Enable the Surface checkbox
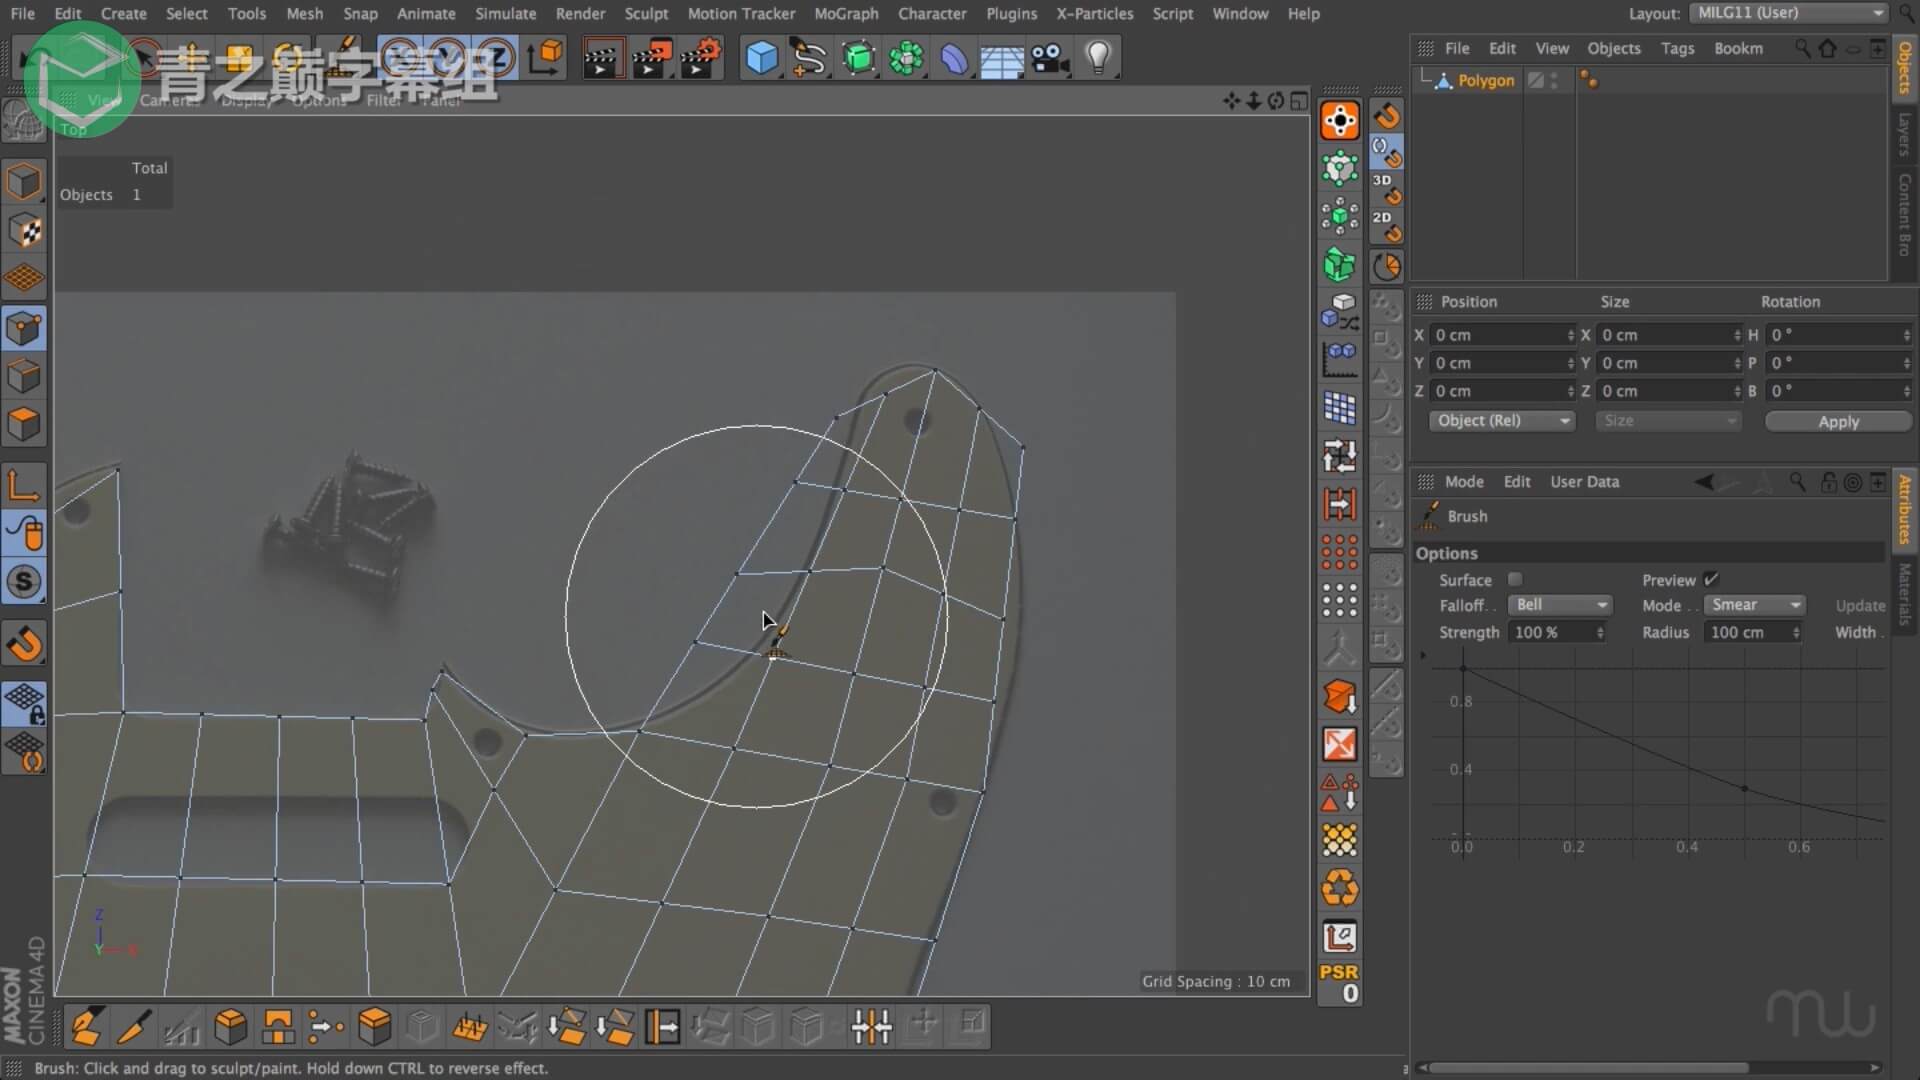The height and width of the screenshot is (1080, 1920). coord(1515,580)
